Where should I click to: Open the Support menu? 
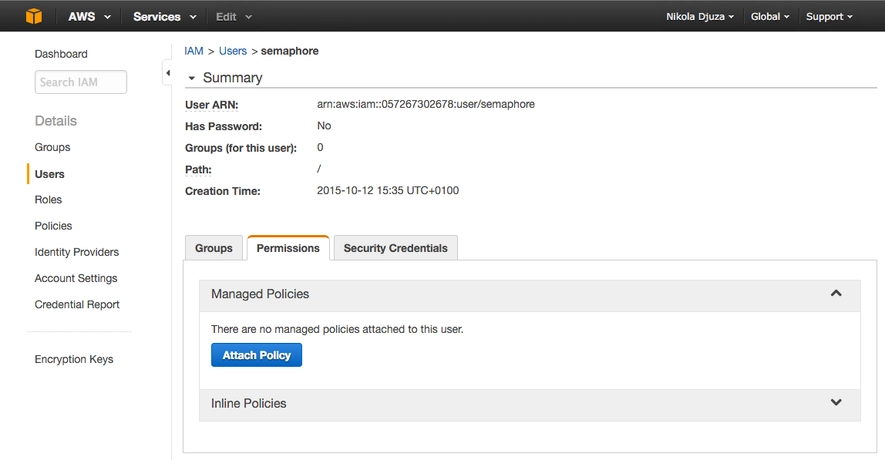point(829,17)
